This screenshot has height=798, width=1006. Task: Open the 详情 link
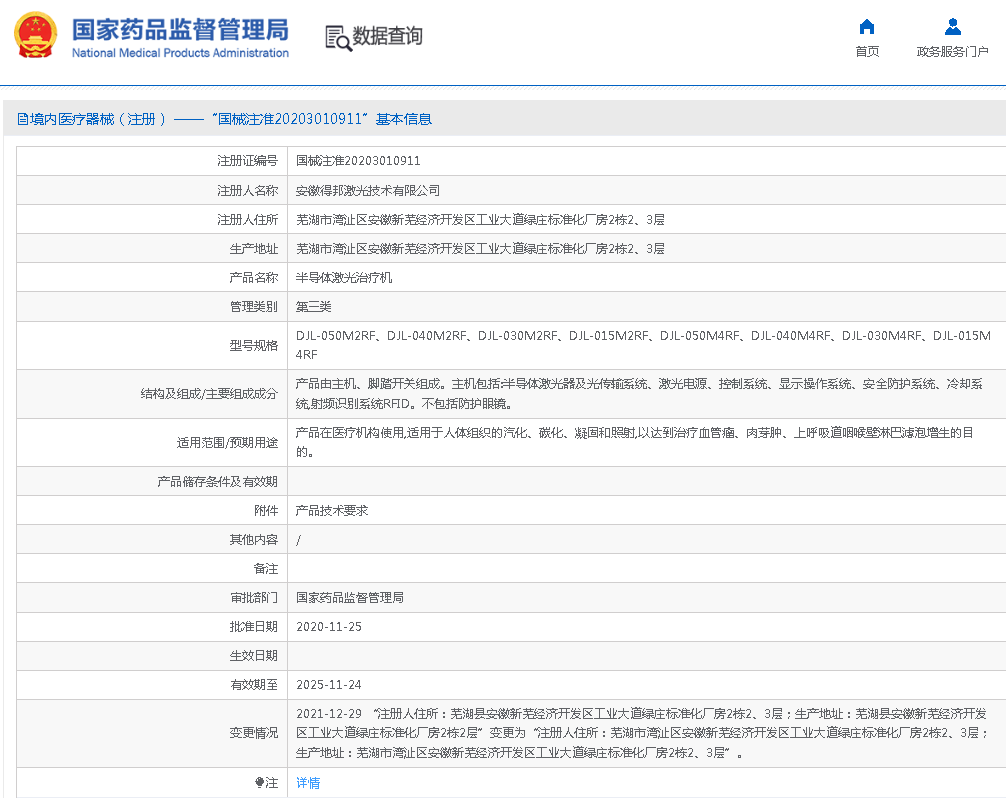(308, 783)
